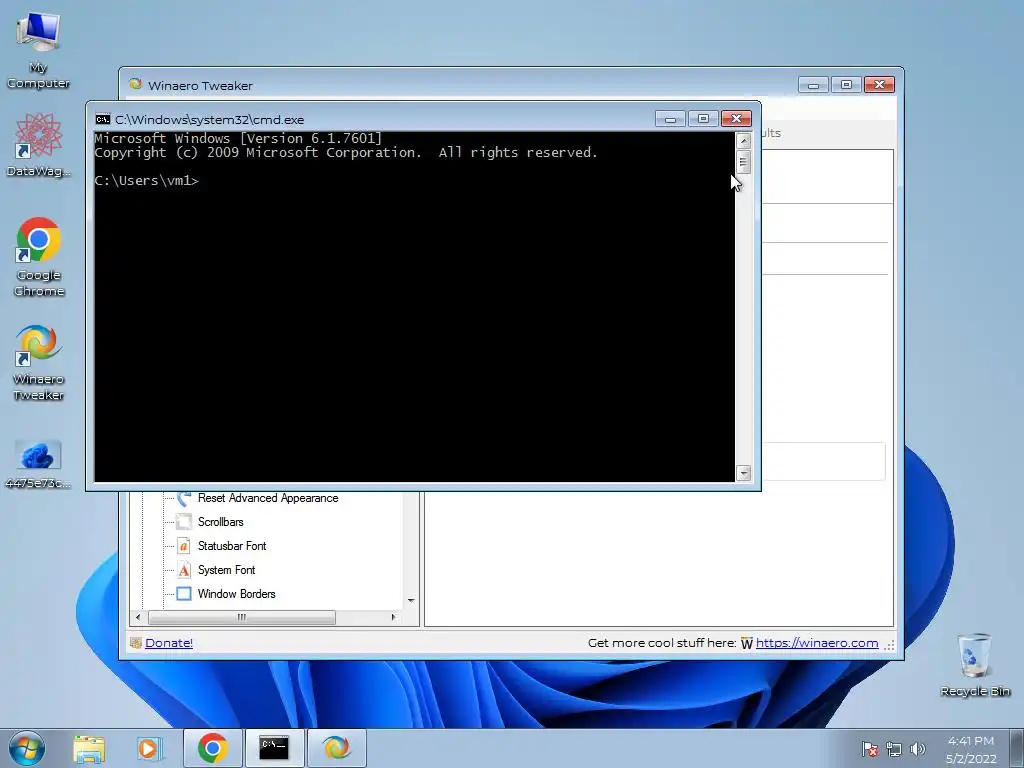Click the Winaero window resize grip
This screenshot has height=768, width=1024.
pos(889,645)
